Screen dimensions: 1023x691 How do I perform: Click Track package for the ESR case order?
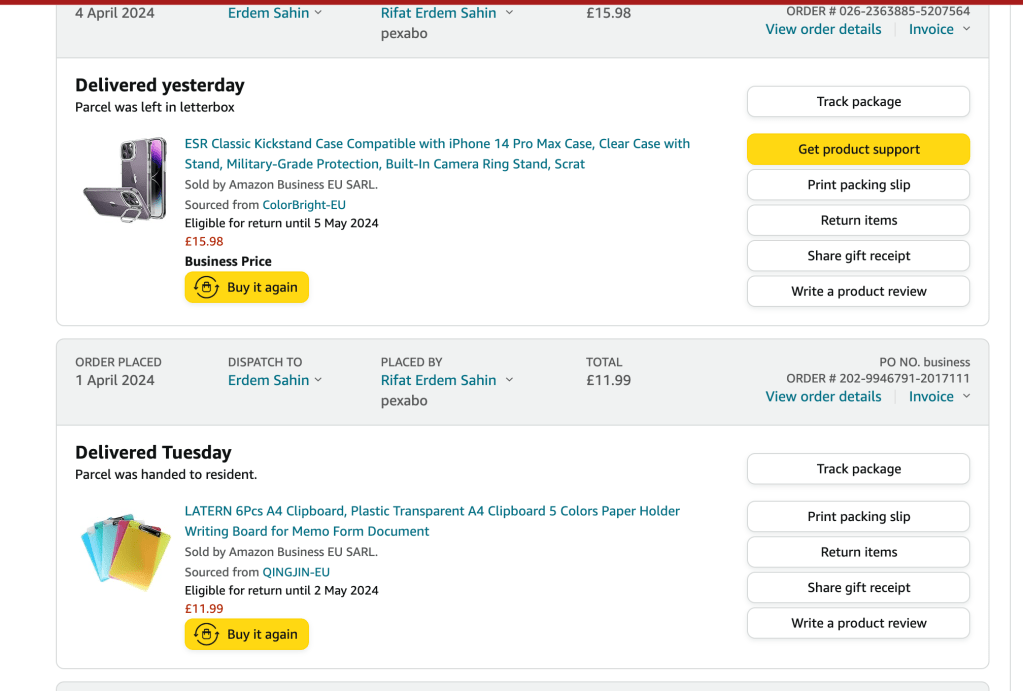[858, 102]
